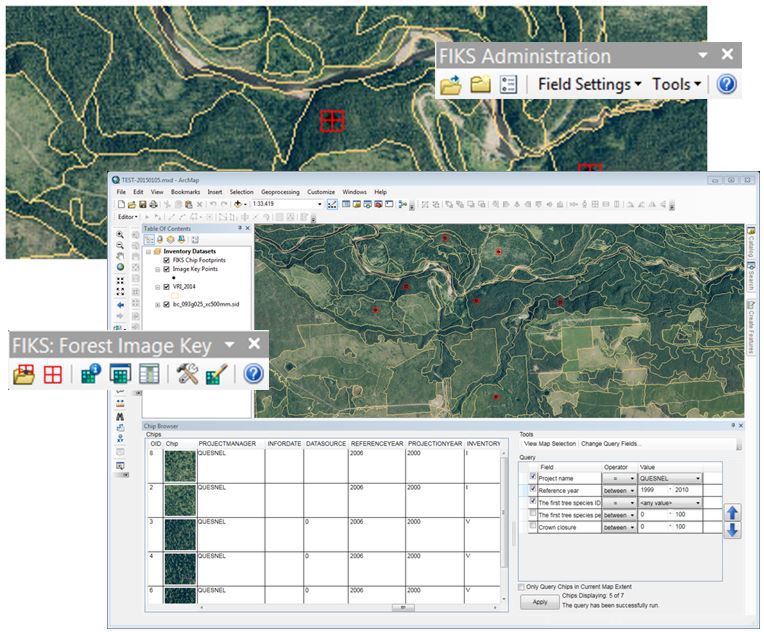Image resolution: width=764 pixels, height=632 pixels.
Task: Click the yellow folder icon in FIKS Administration
Action: tap(480, 84)
